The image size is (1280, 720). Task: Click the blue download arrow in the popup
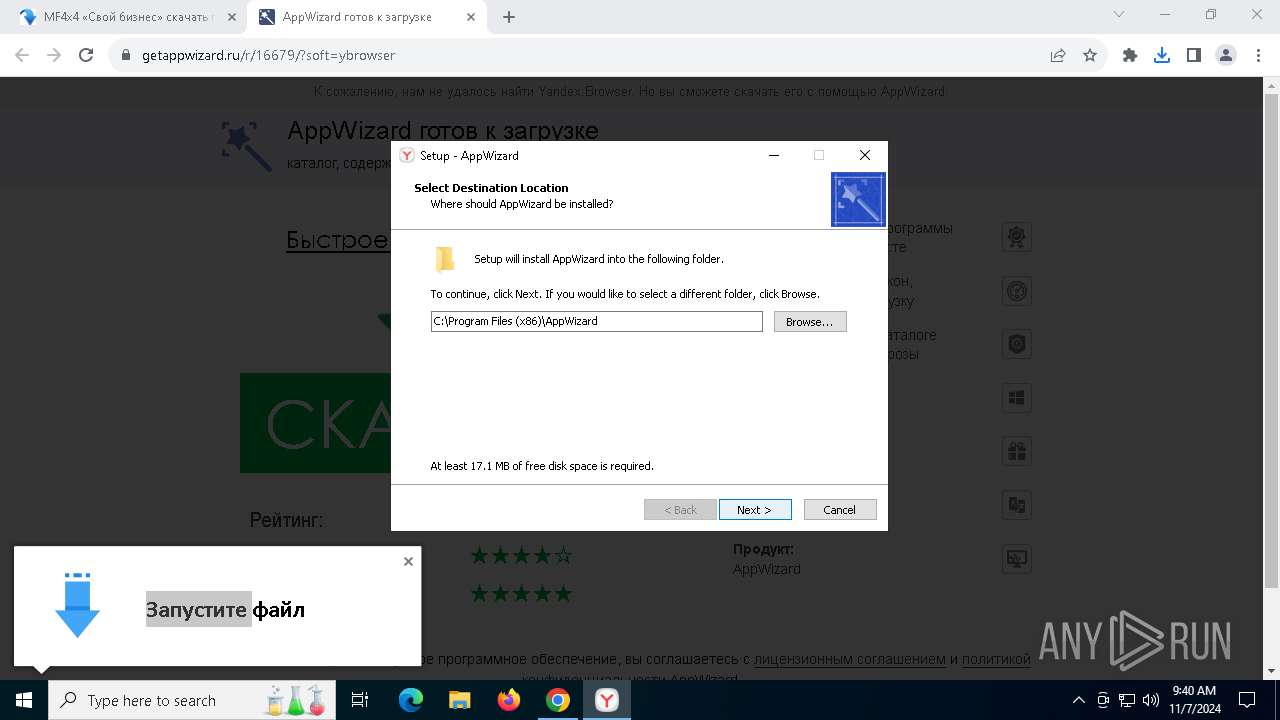(x=77, y=605)
